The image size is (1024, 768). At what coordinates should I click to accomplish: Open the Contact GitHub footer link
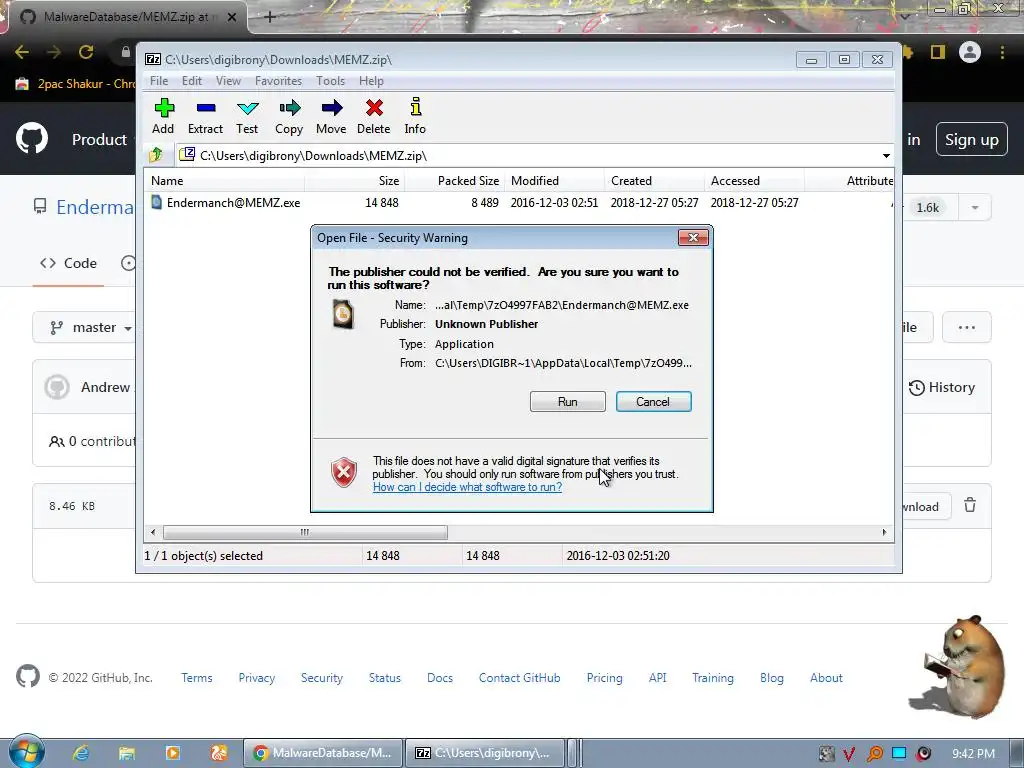519,678
